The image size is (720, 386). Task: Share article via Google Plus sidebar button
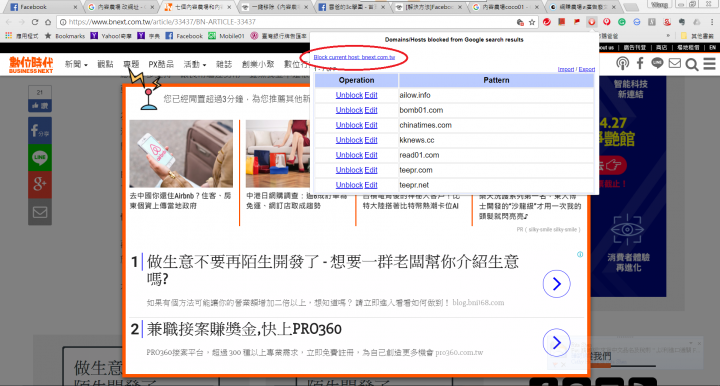pyautogui.click(x=40, y=185)
